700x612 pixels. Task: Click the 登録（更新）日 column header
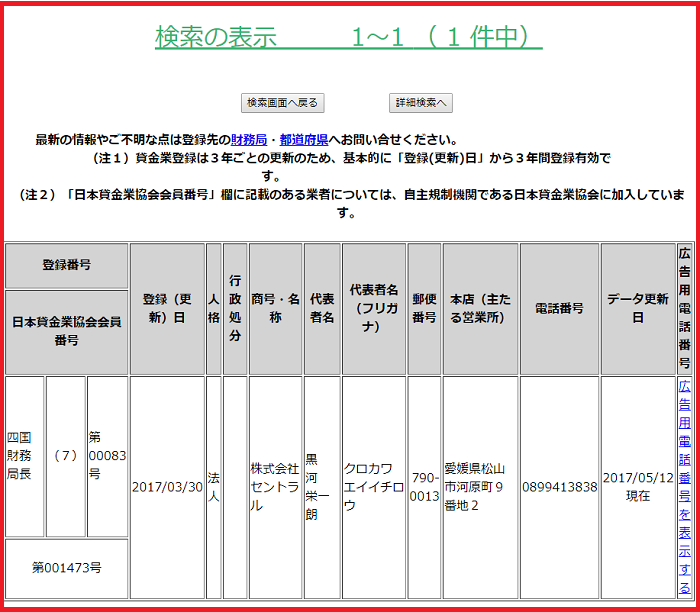pos(167,308)
